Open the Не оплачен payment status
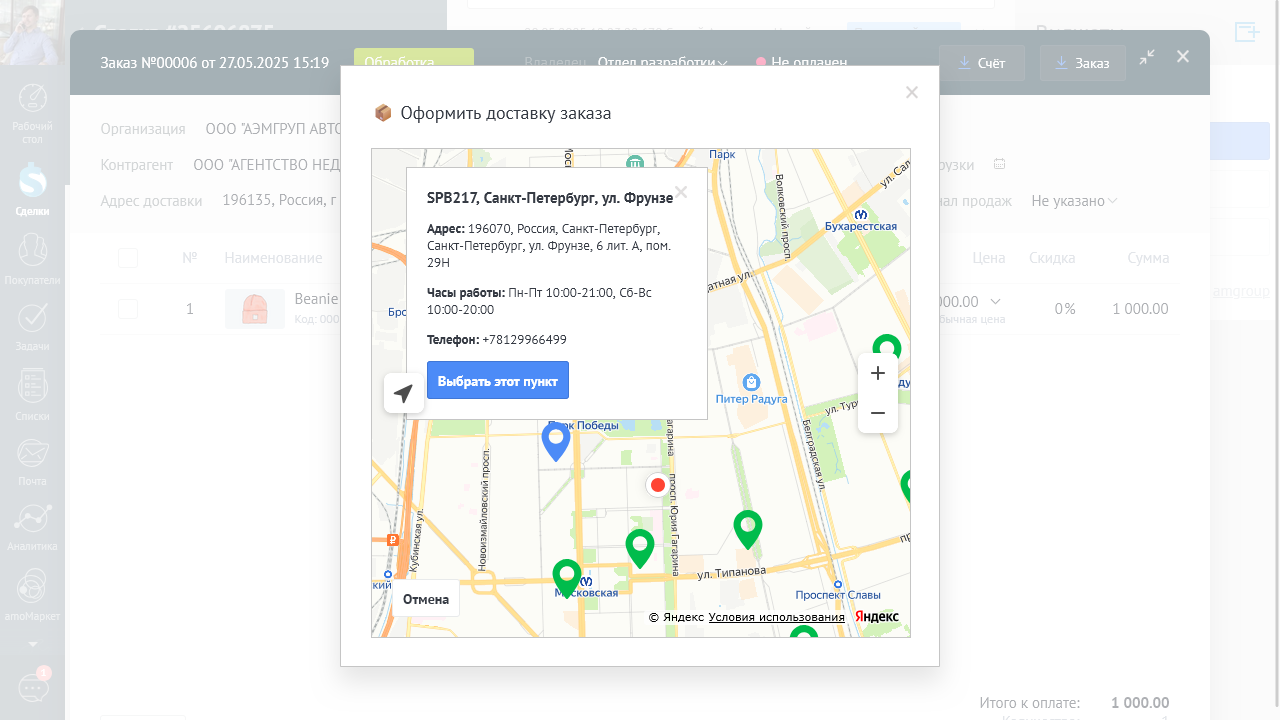 tap(802, 62)
